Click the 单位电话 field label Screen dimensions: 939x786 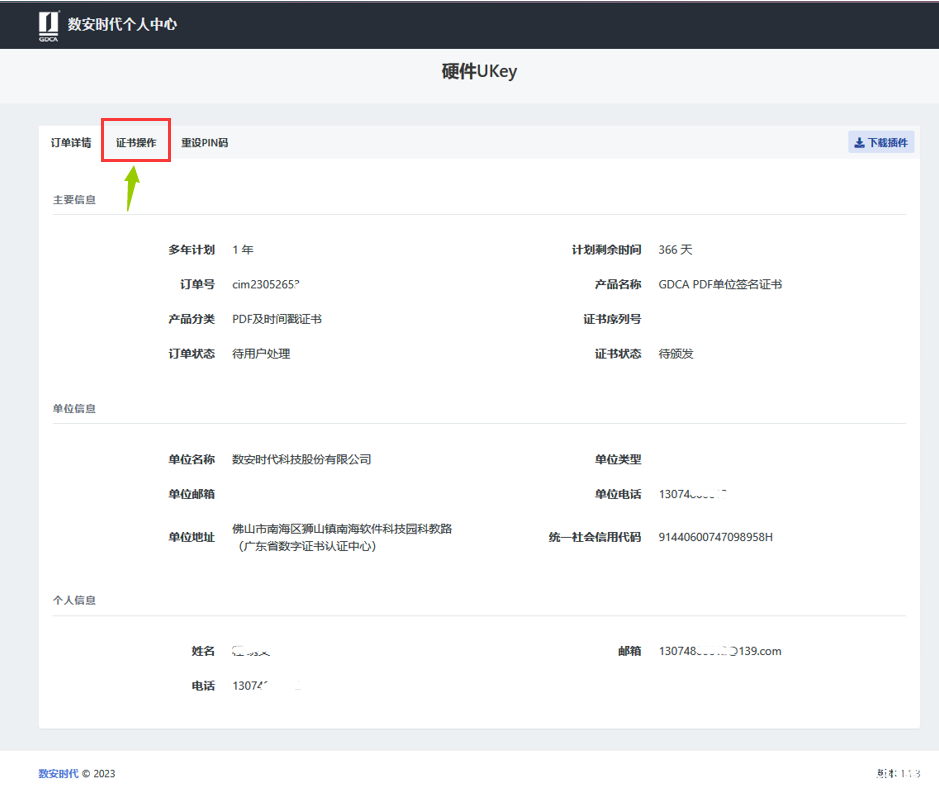click(618, 494)
